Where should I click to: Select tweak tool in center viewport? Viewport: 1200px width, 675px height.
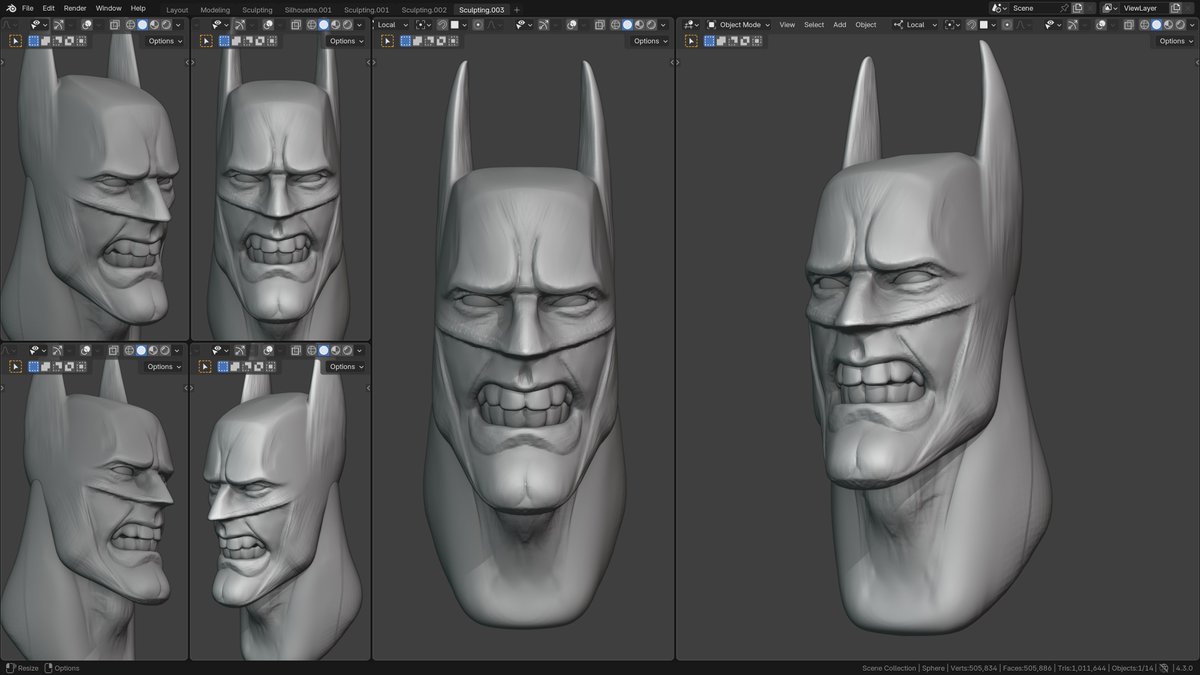click(x=387, y=41)
